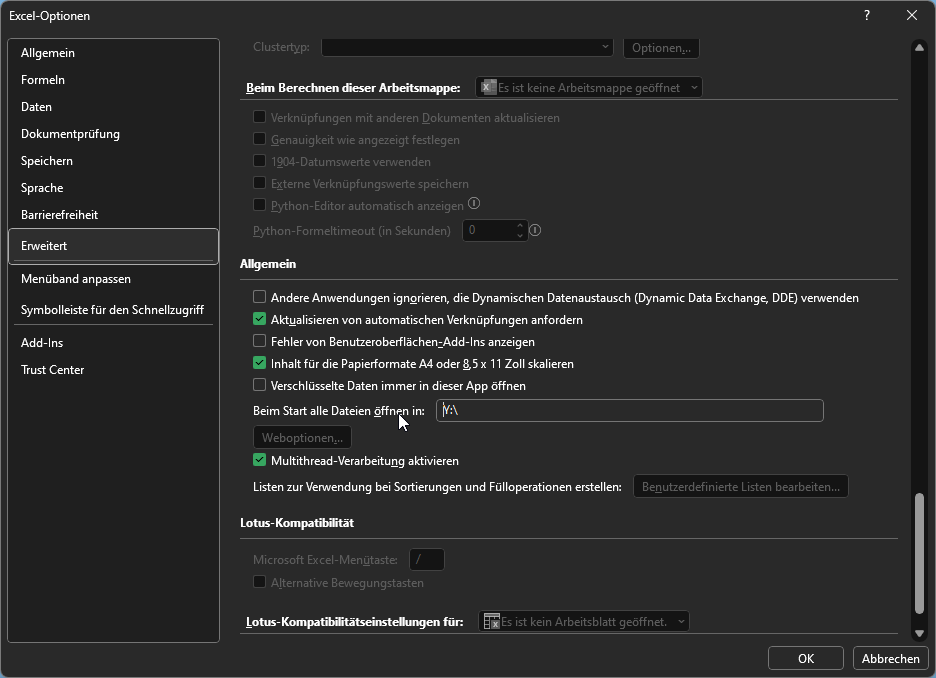Click the info icon beside Python-Editor automatisch anzeigen
936x678 pixels.
click(475, 204)
